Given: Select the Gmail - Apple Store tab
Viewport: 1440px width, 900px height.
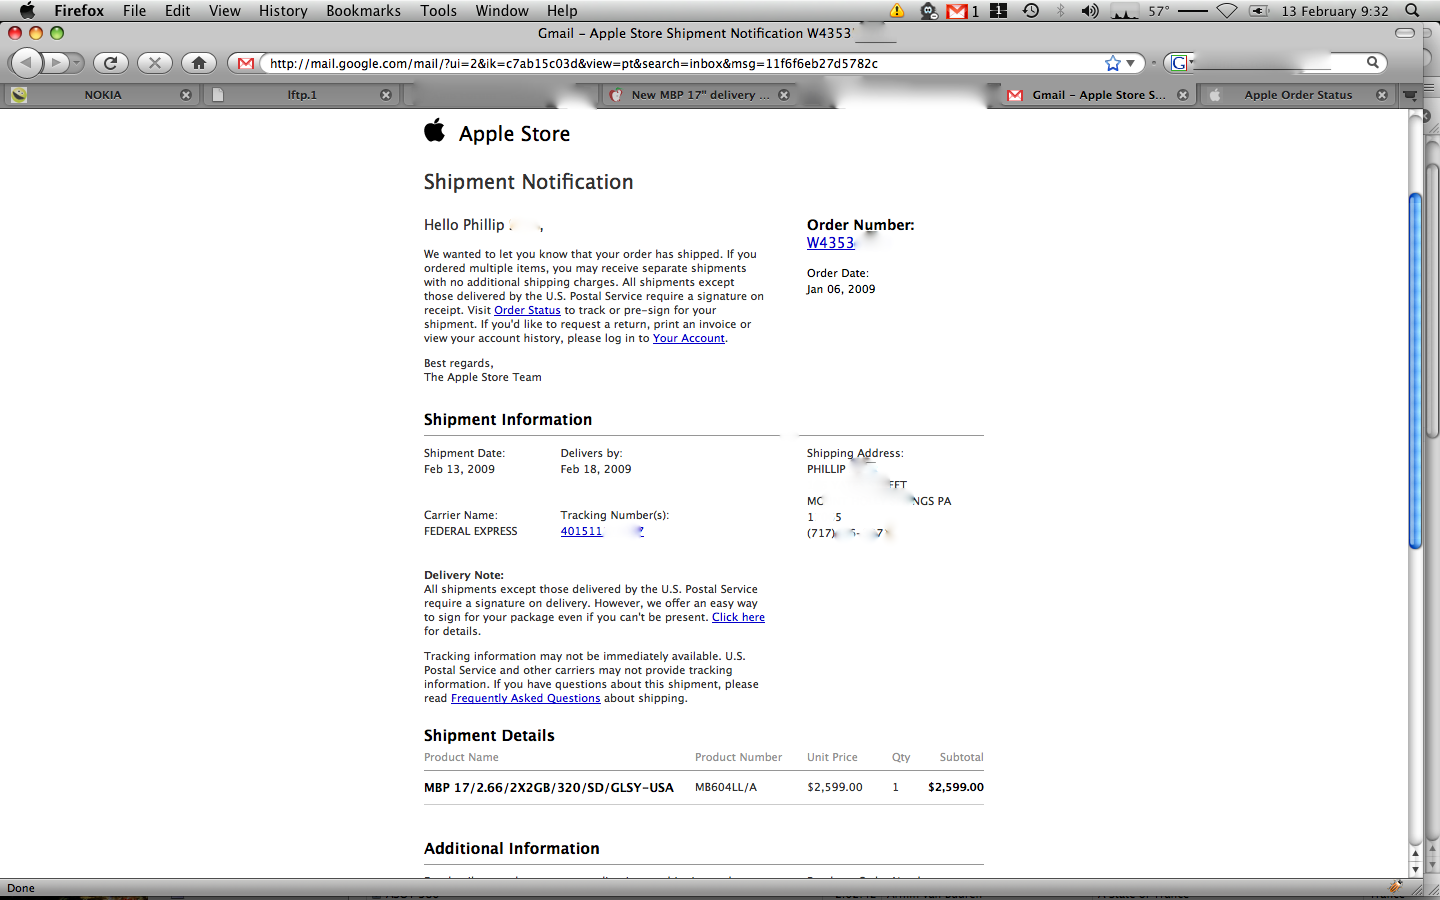Looking at the screenshot, I should point(1098,95).
